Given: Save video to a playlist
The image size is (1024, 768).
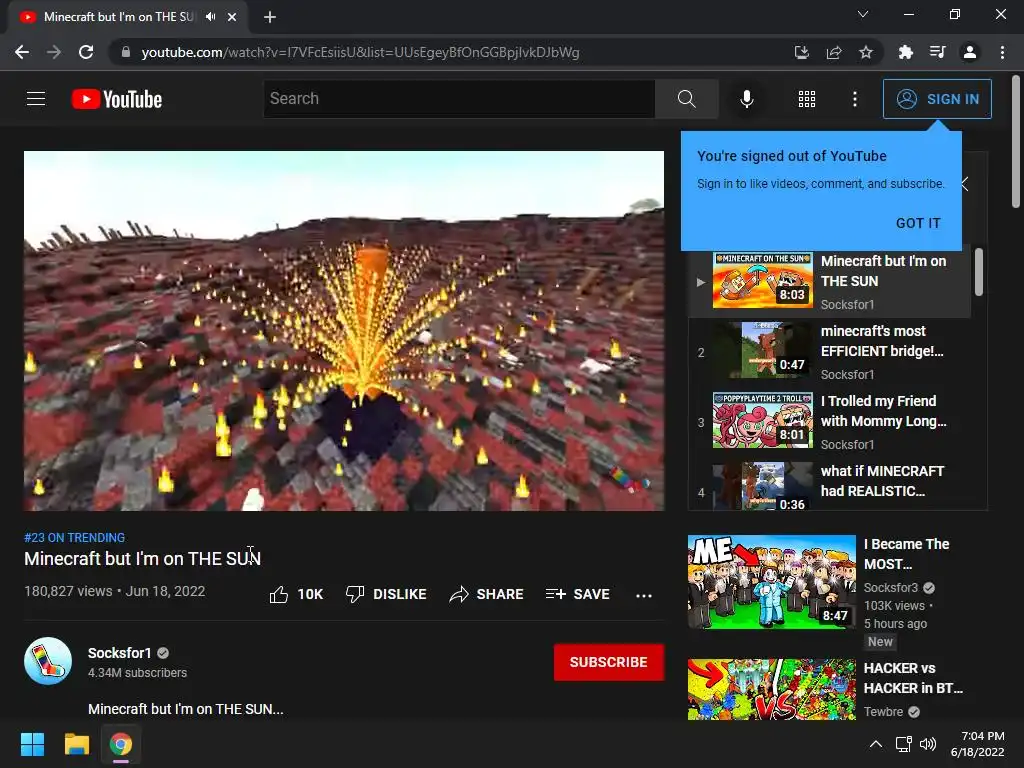Looking at the screenshot, I should tap(577, 594).
